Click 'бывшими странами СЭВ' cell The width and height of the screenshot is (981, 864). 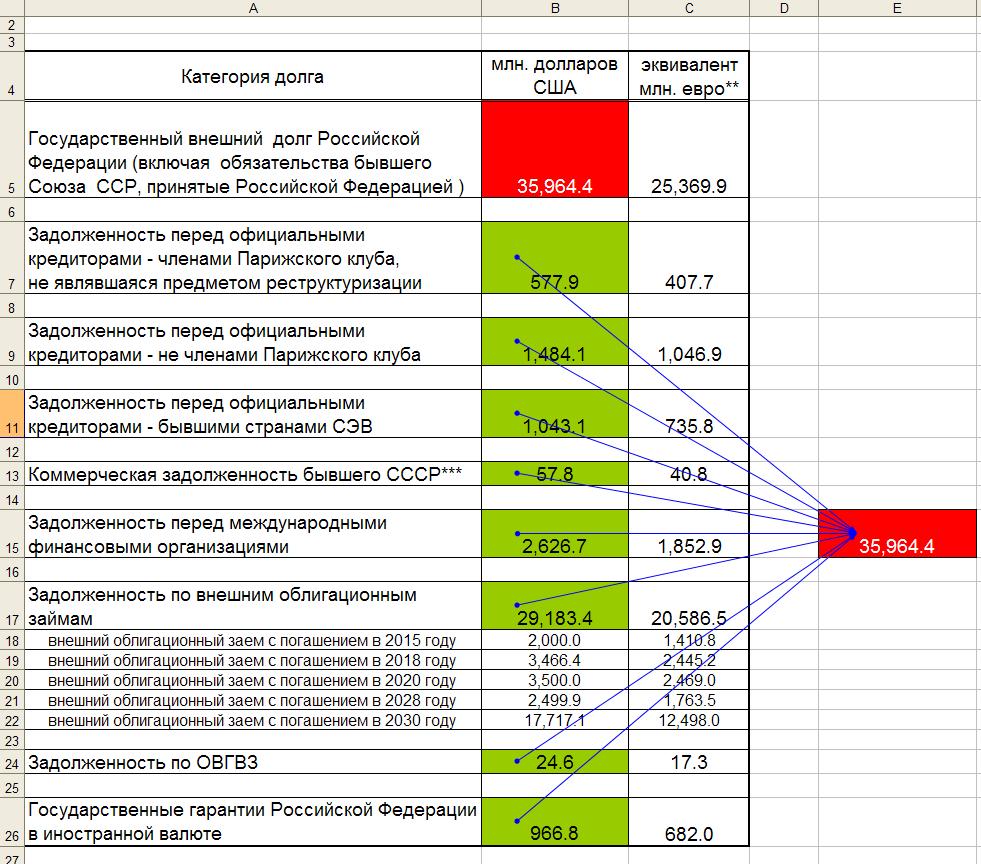[253, 414]
